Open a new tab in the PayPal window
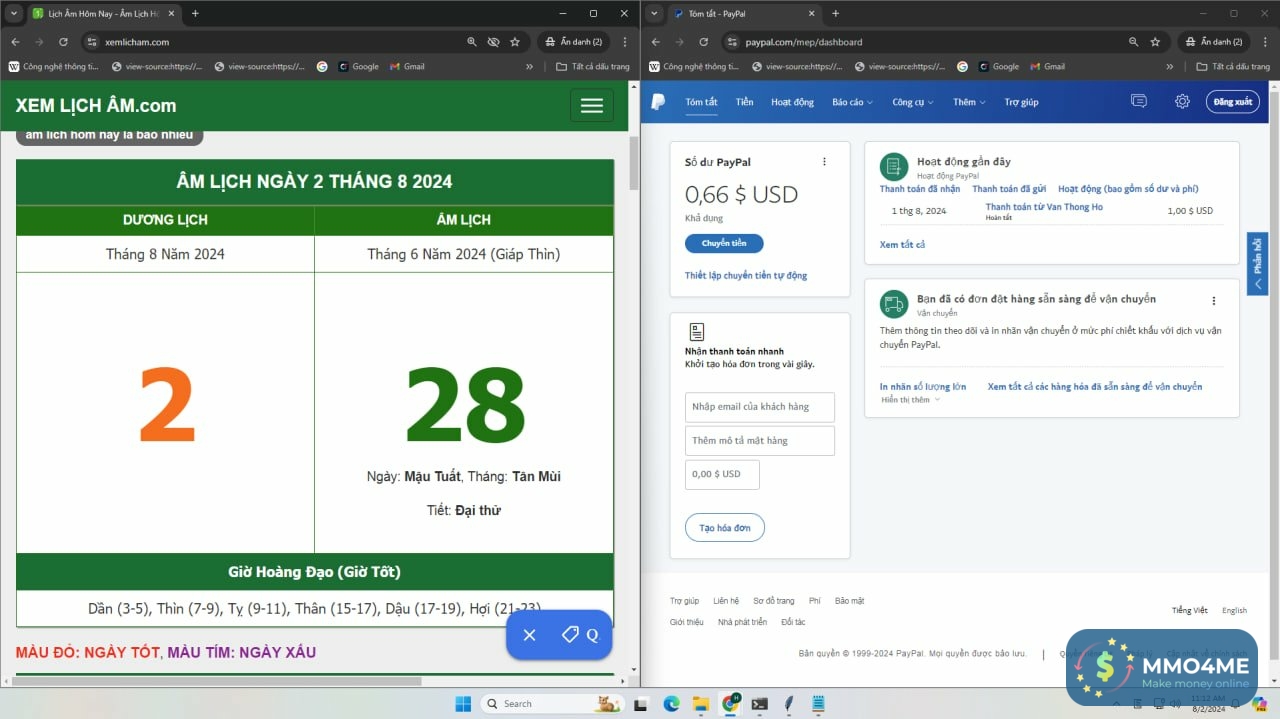1280x719 pixels. coord(835,13)
